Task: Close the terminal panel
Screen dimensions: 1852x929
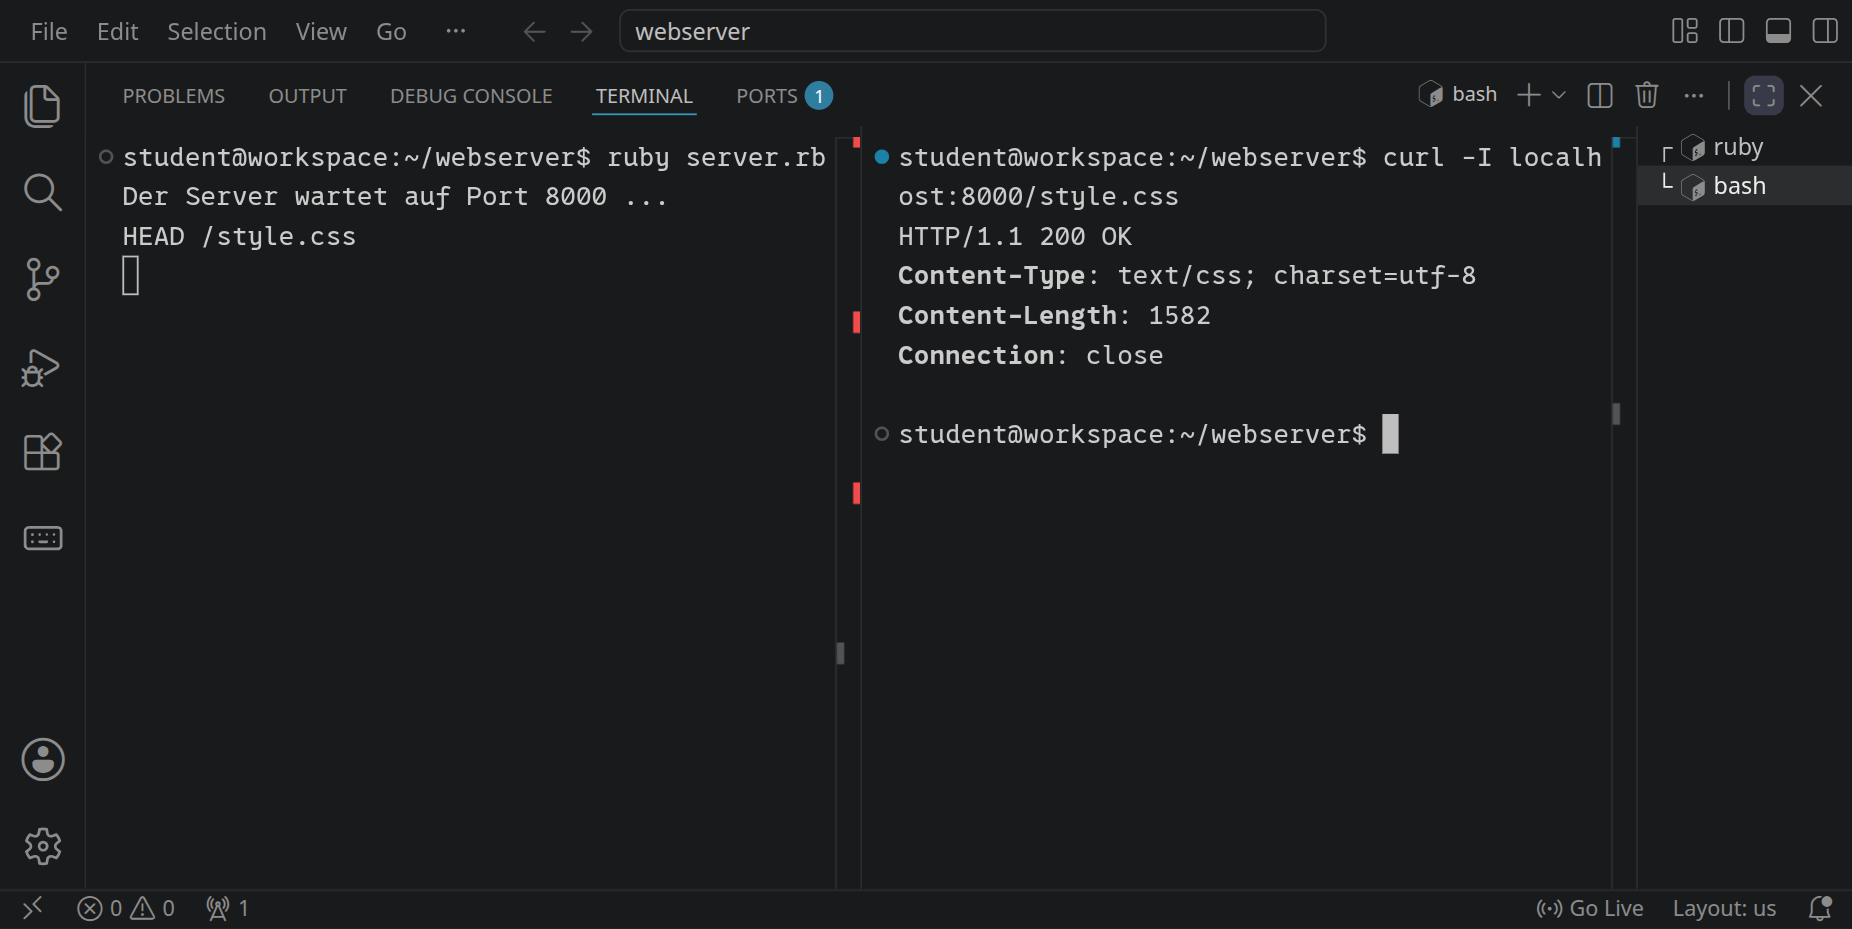Action: point(1810,95)
